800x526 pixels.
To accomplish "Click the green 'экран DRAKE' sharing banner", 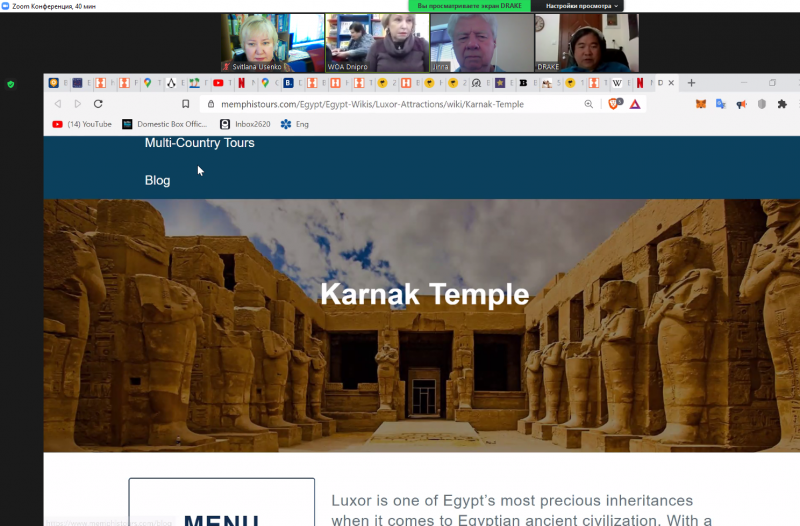I will click(x=469, y=6).
